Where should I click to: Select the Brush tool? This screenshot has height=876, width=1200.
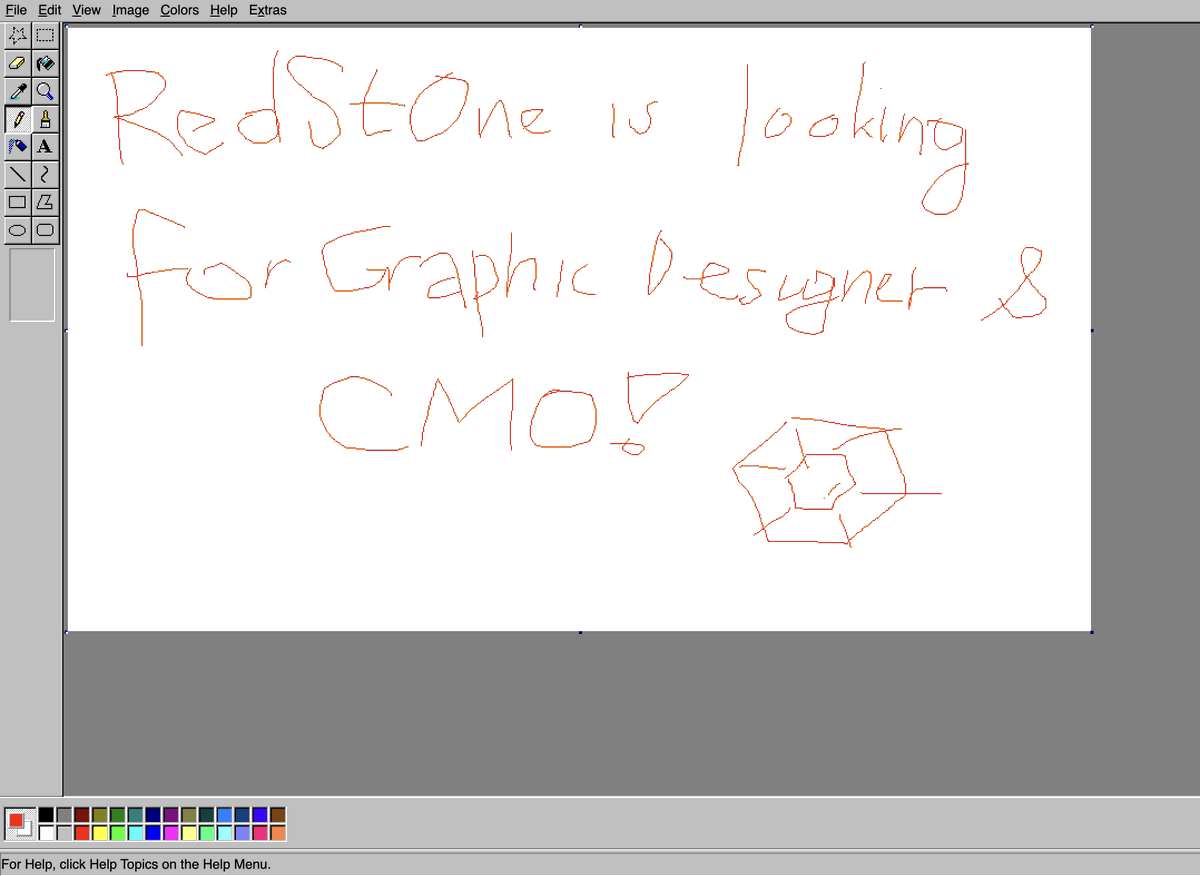45,119
